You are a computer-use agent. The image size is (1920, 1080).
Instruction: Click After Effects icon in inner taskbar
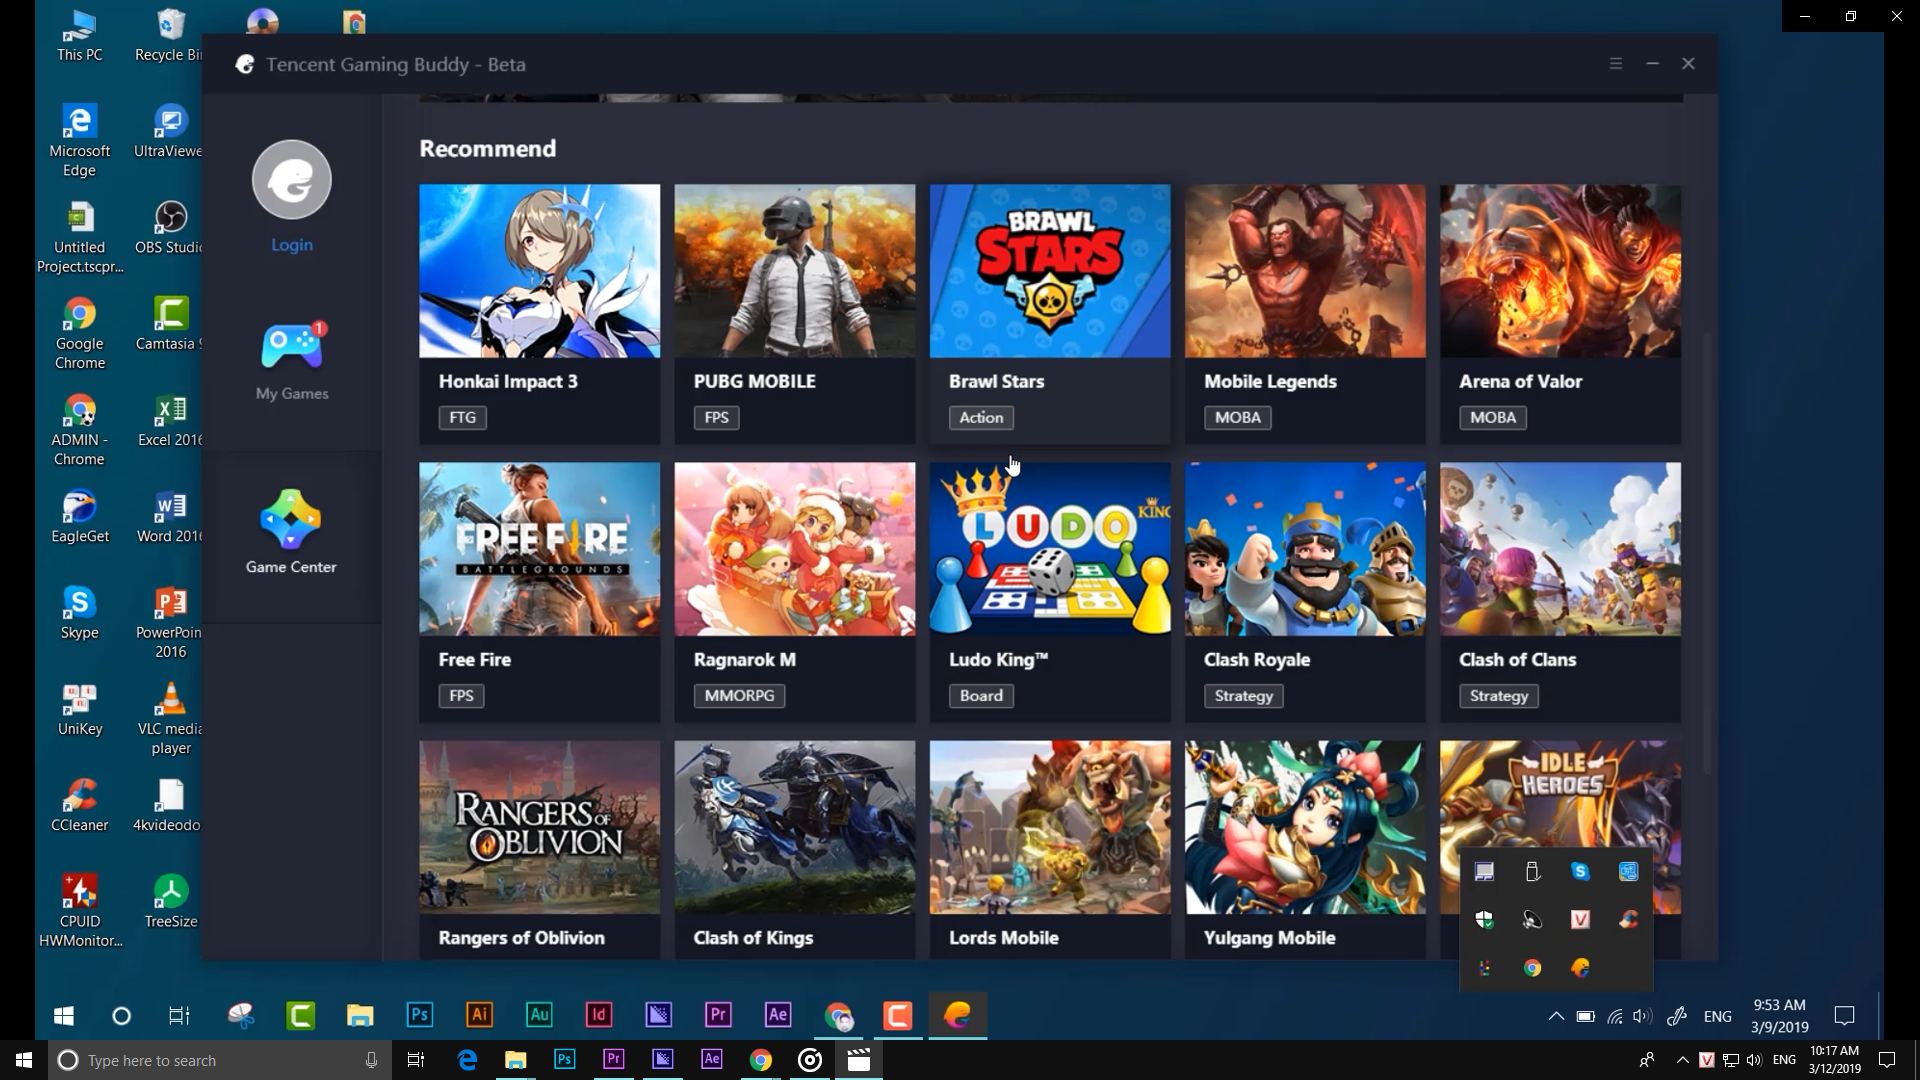[778, 1015]
